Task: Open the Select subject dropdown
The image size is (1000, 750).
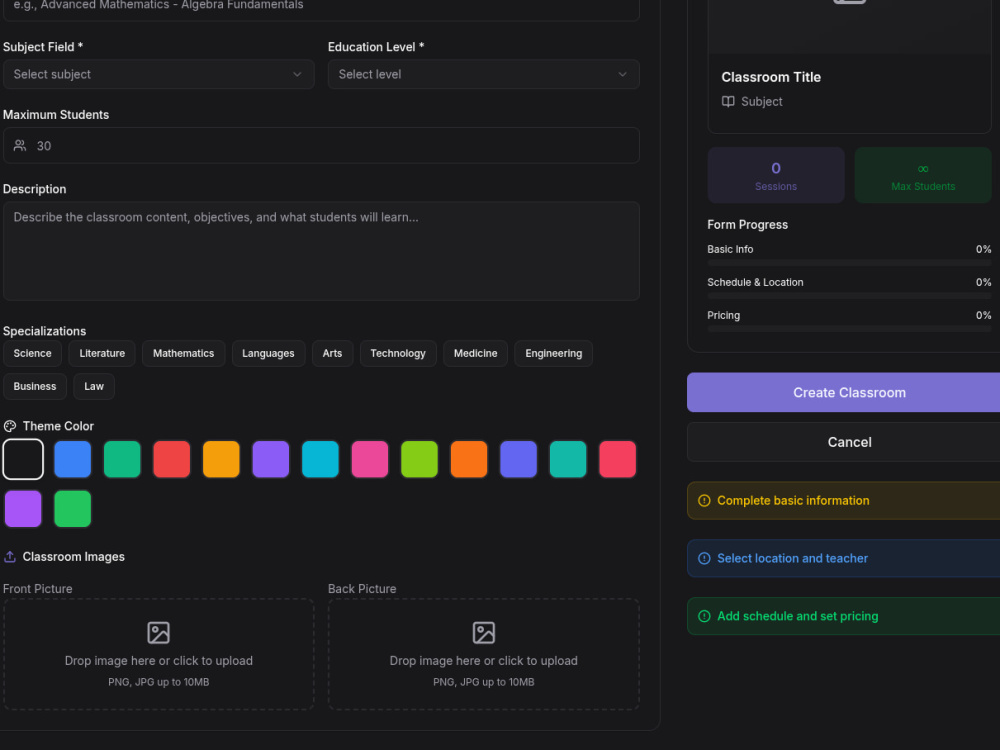Action: click(159, 74)
